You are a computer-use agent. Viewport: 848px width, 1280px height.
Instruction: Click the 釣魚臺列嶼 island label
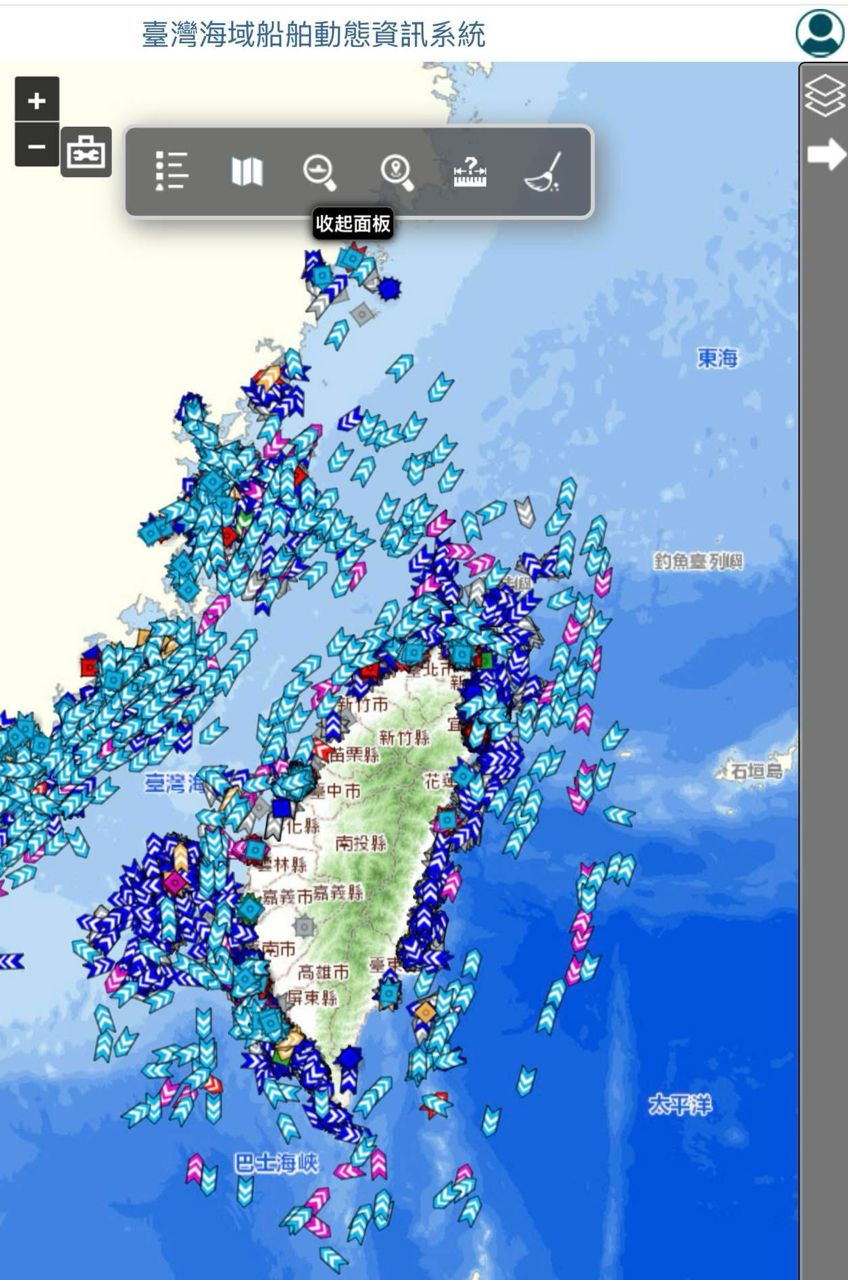click(699, 562)
